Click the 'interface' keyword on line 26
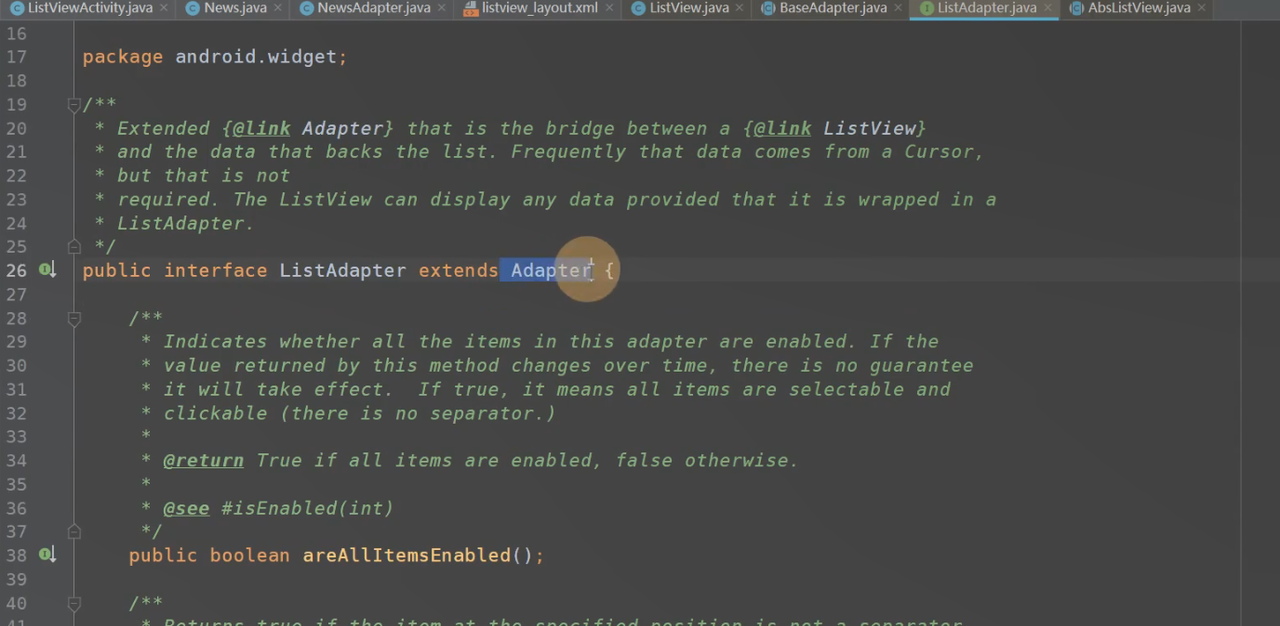This screenshot has width=1280, height=626. pos(216,270)
